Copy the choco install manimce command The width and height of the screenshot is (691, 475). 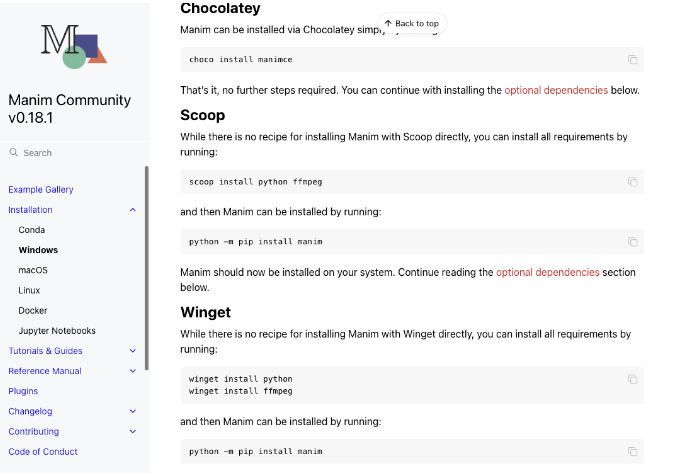click(632, 59)
